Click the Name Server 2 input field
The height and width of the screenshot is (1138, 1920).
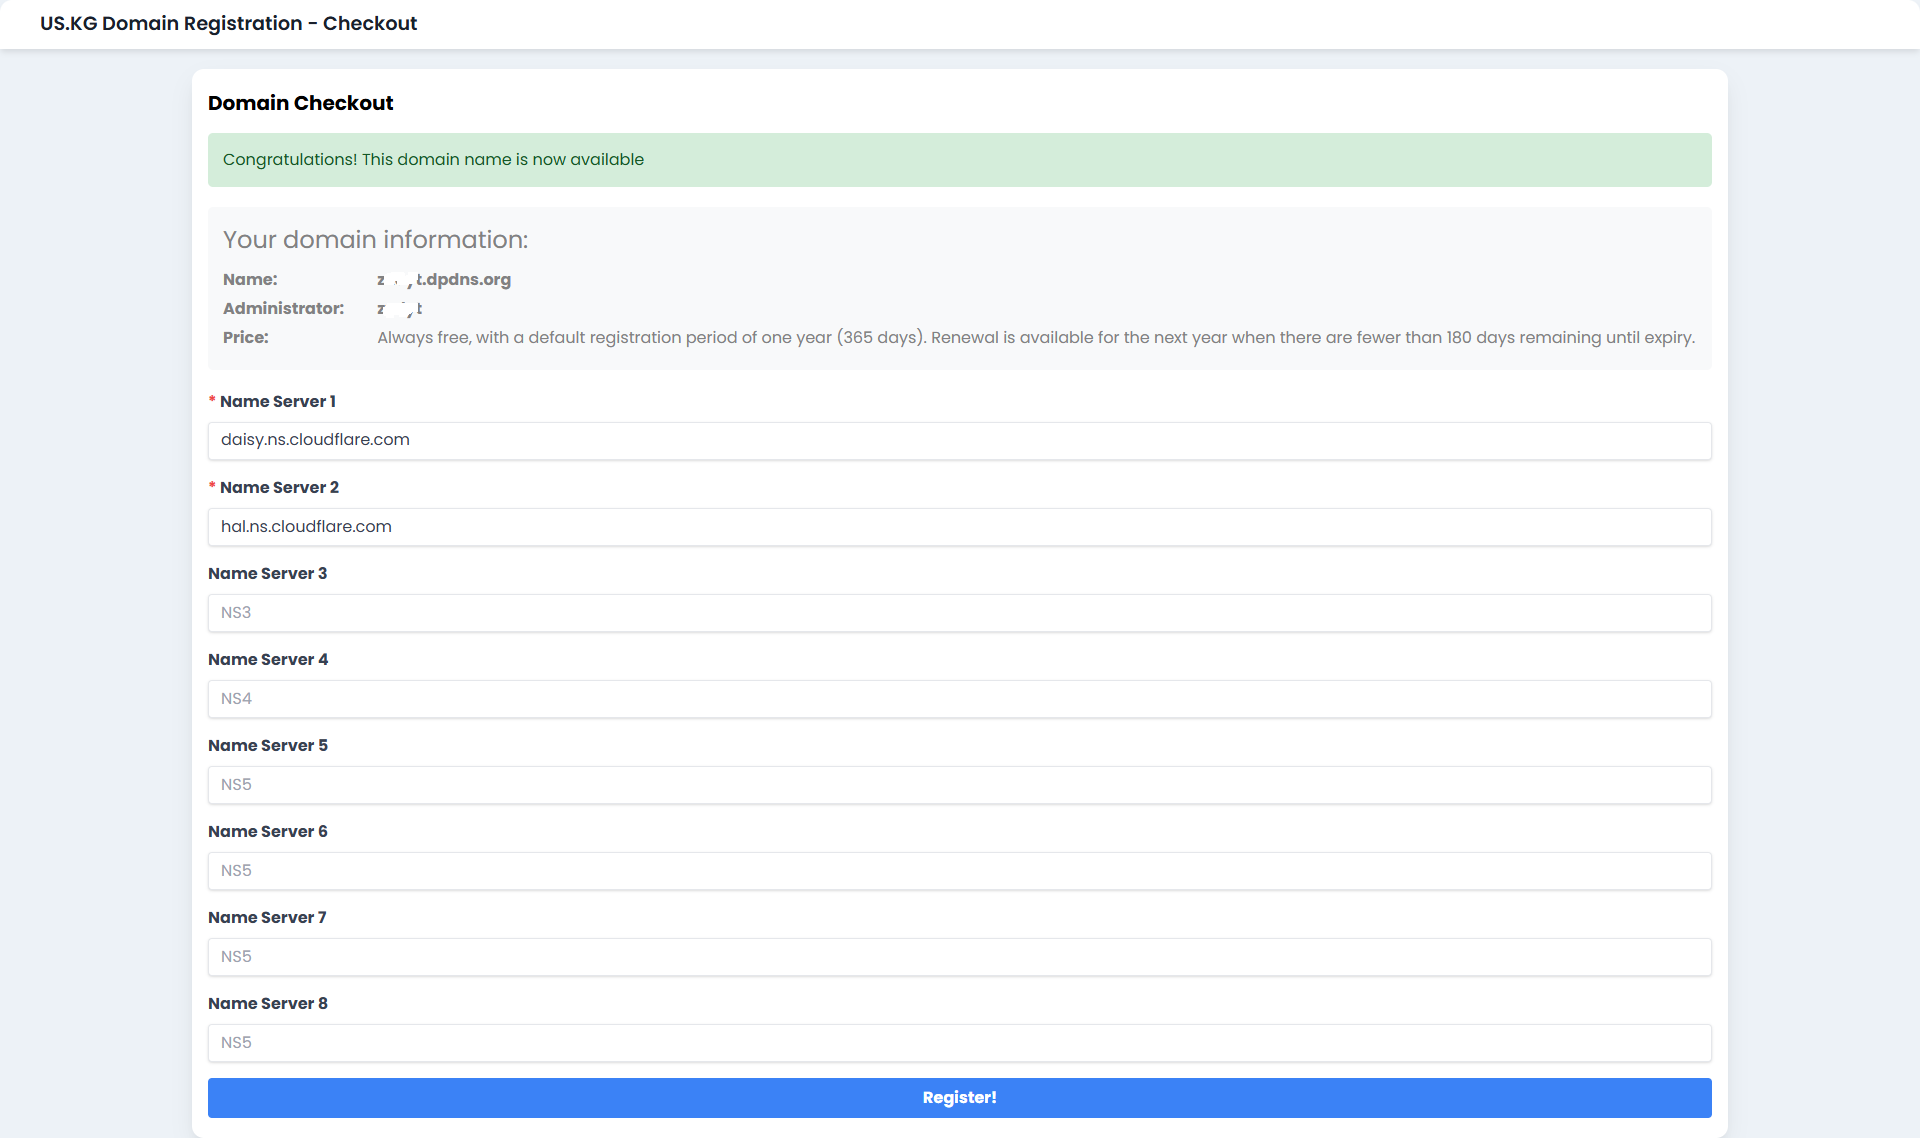click(959, 526)
